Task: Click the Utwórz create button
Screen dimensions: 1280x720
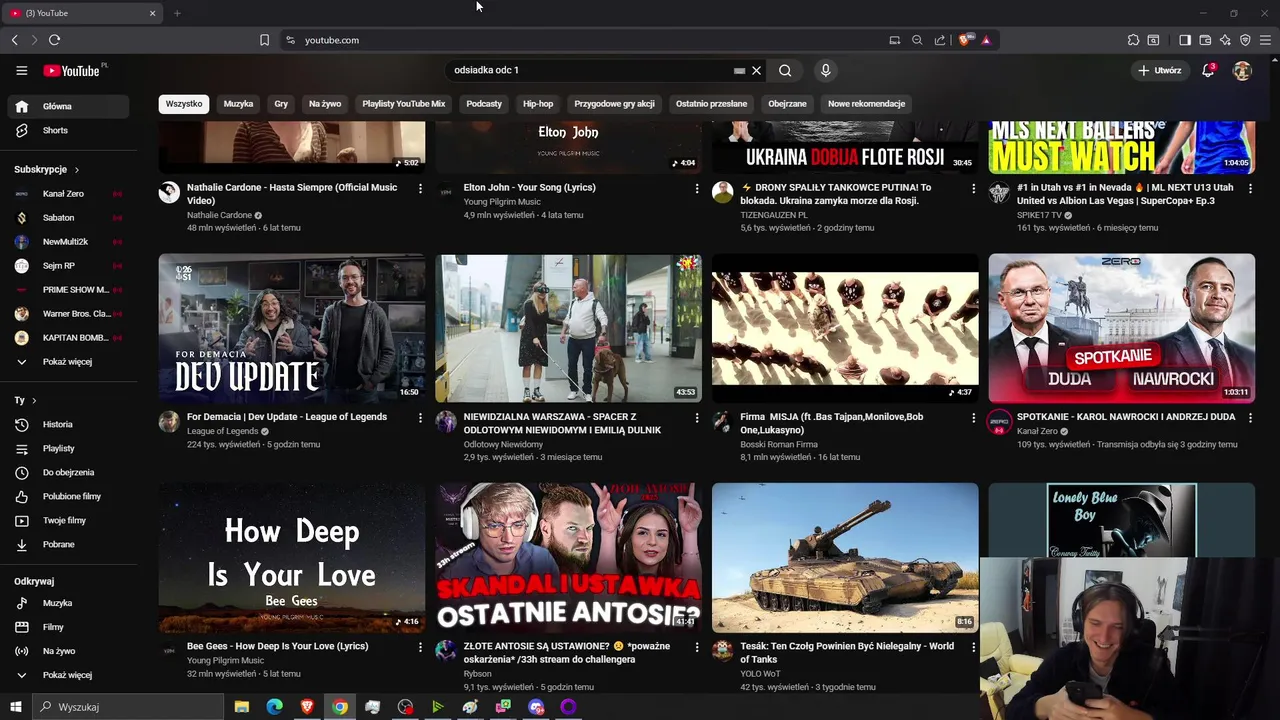Action: coord(1160,70)
